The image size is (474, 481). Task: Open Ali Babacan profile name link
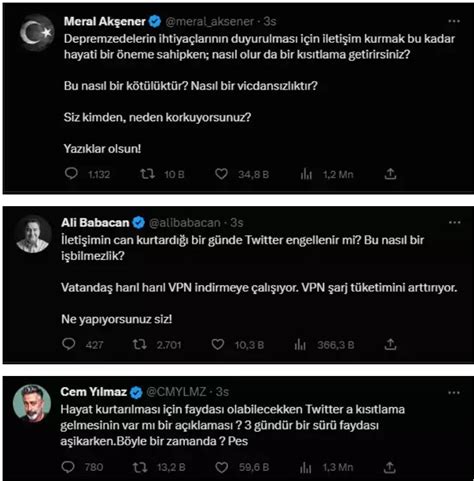(95, 223)
